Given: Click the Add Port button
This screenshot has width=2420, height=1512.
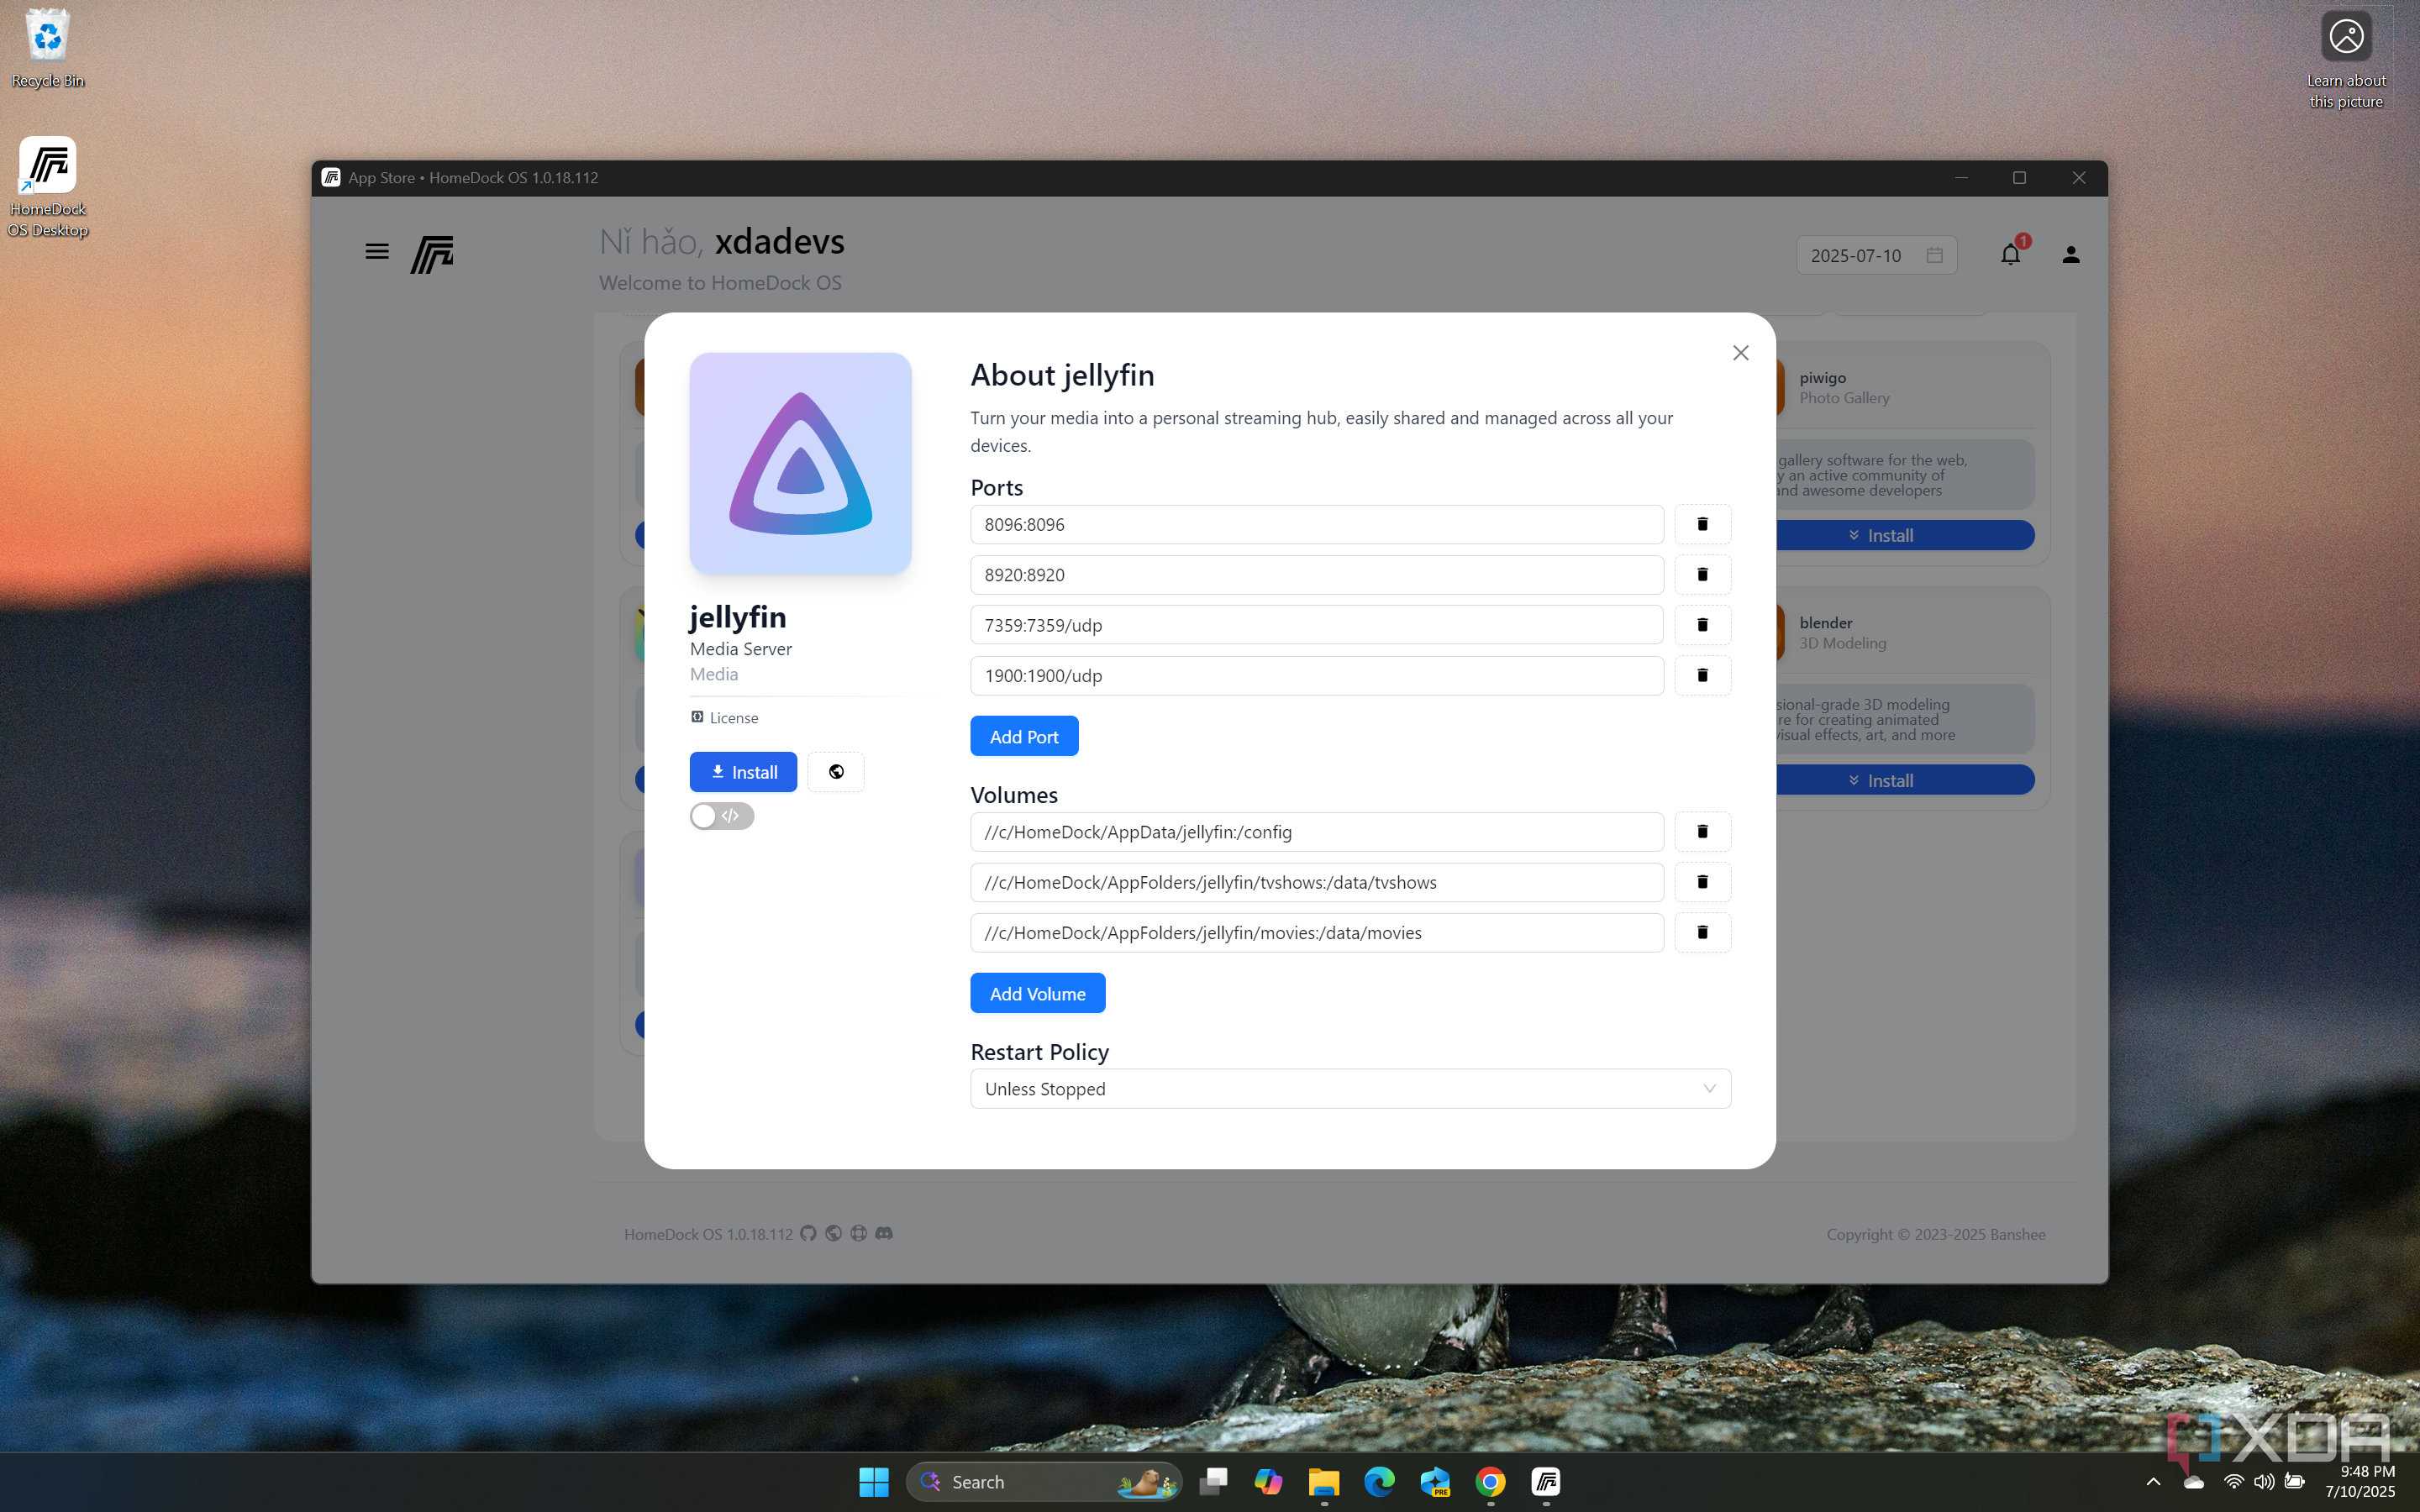Looking at the screenshot, I should tap(1024, 736).
